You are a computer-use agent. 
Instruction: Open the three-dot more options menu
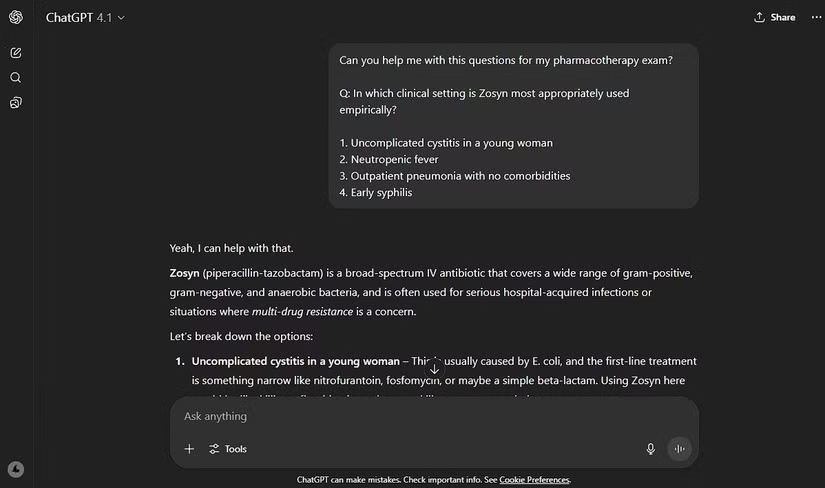pyautogui.click(x=816, y=17)
